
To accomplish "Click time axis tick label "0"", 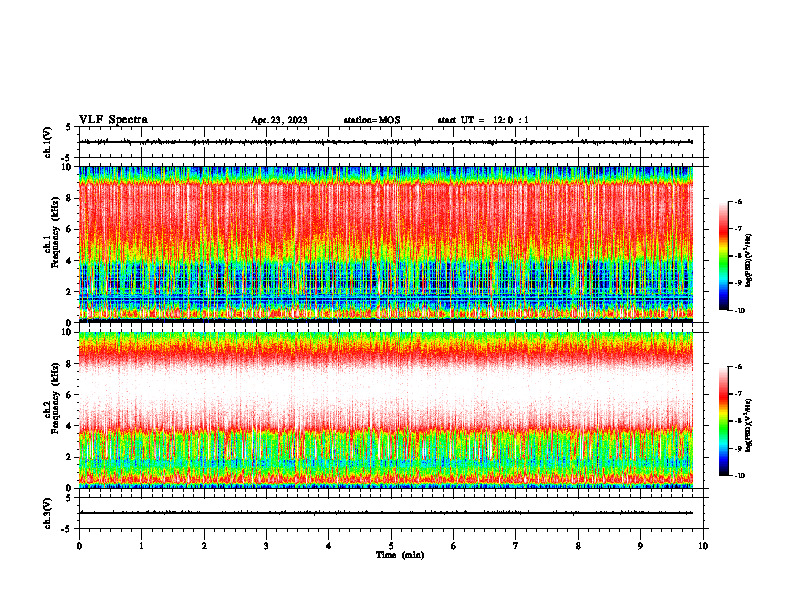I will (x=79, y=546).
